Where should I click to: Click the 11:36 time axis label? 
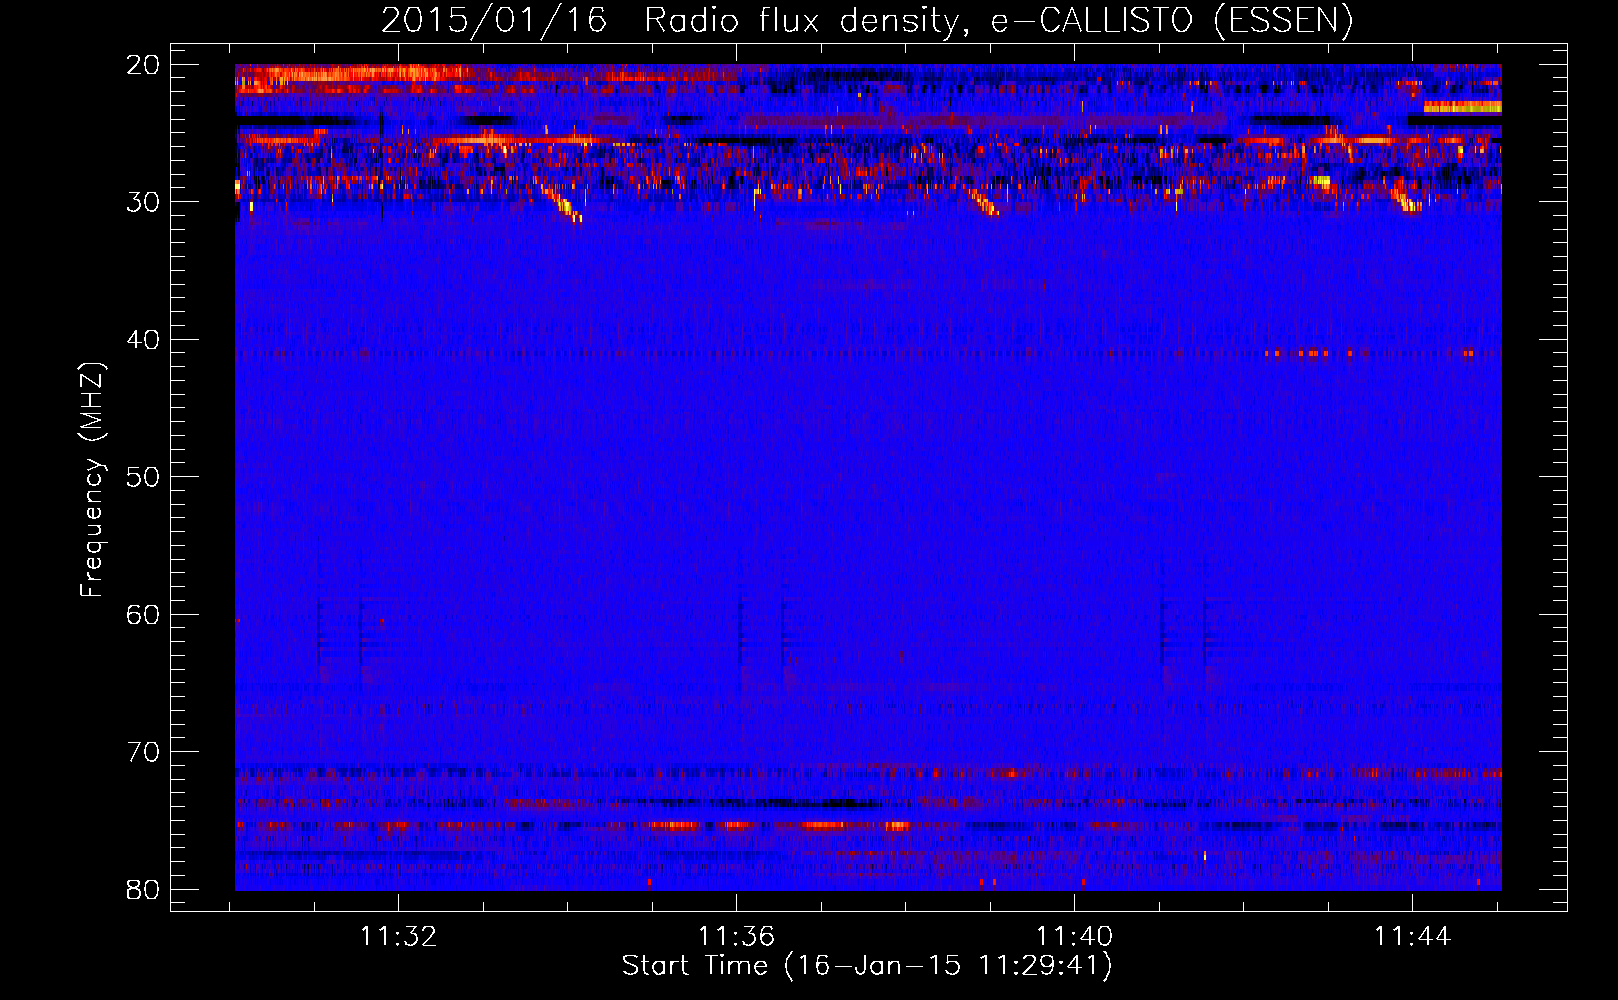736,937
